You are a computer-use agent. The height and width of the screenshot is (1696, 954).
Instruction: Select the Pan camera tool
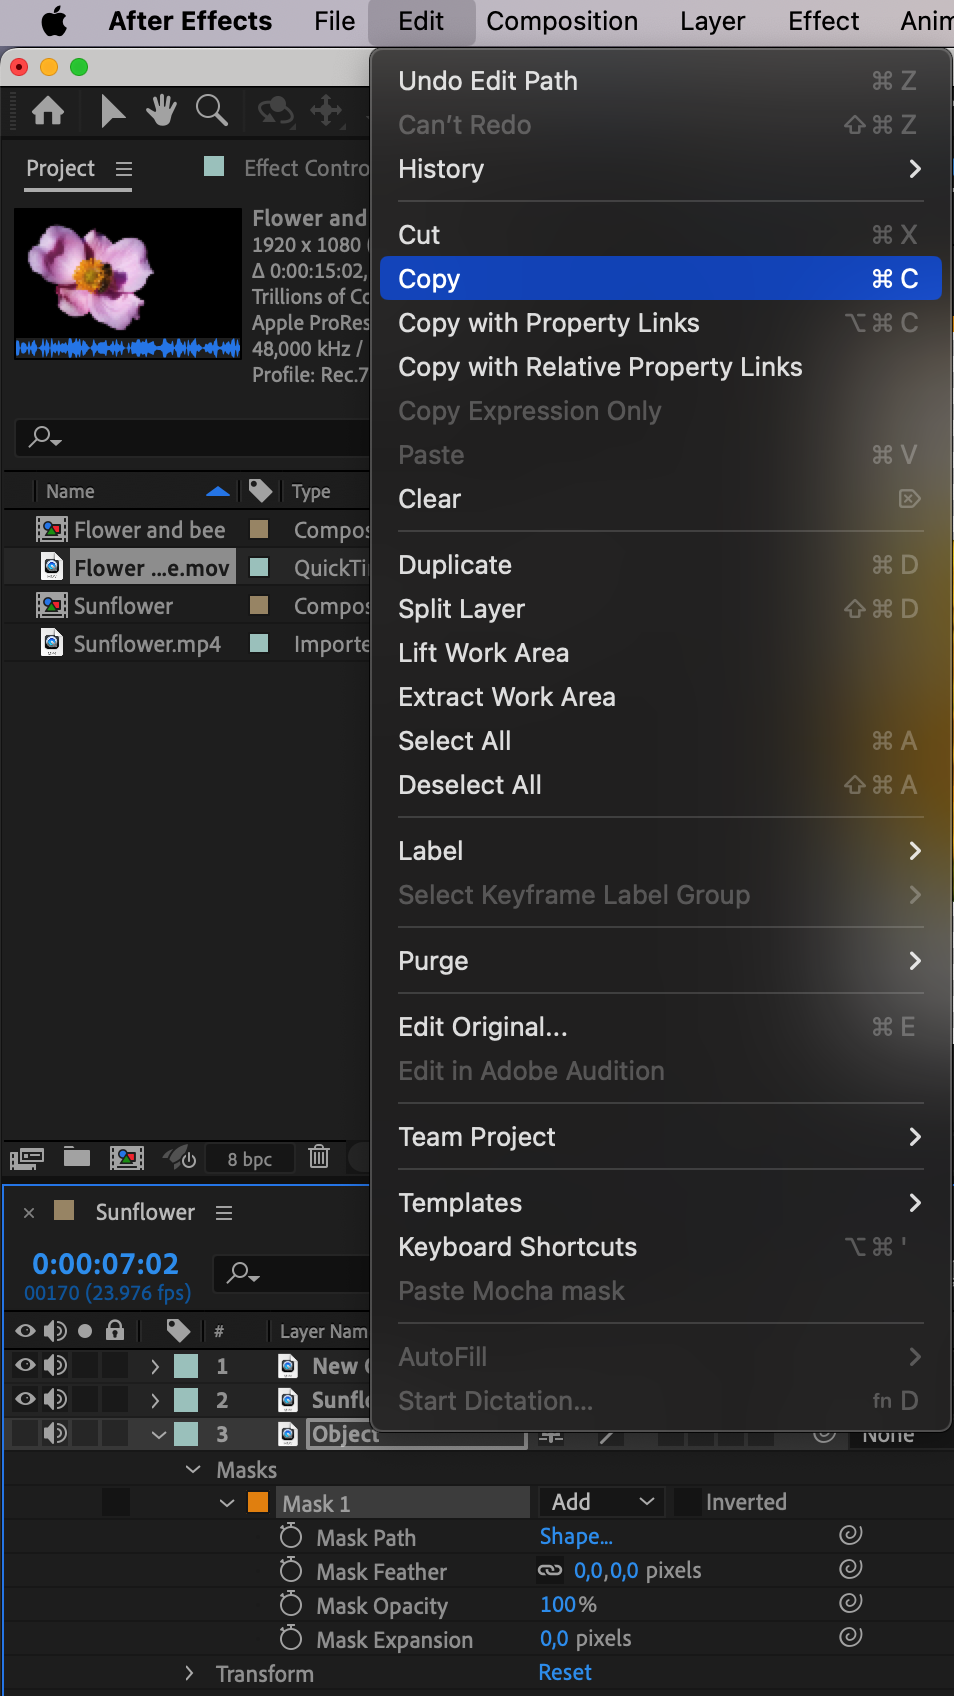327,111
